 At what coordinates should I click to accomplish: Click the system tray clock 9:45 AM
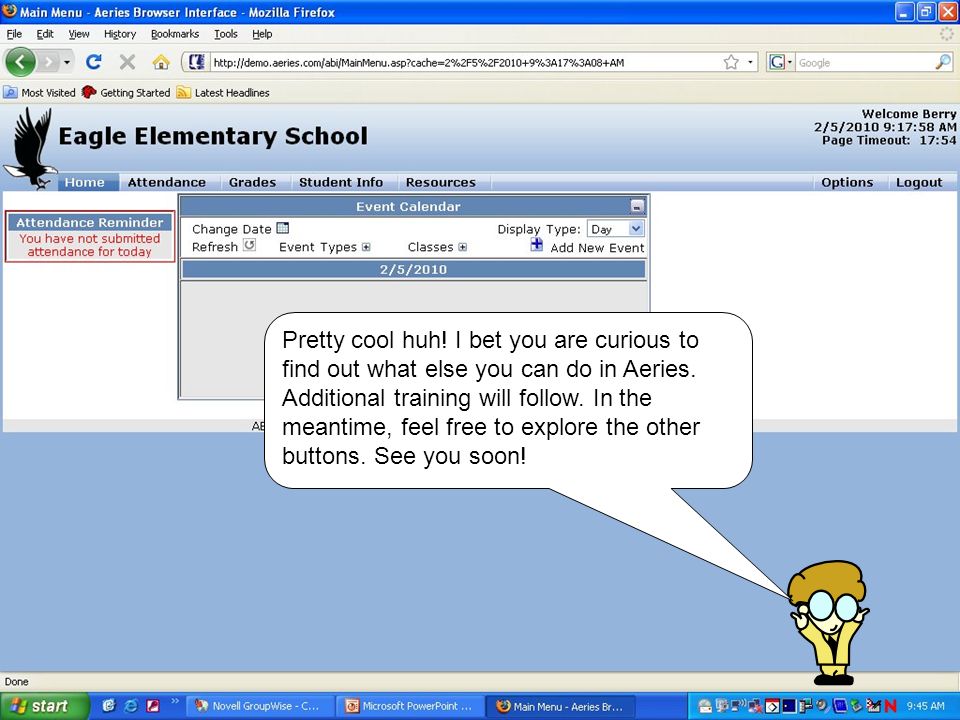[x=925, y=706]
